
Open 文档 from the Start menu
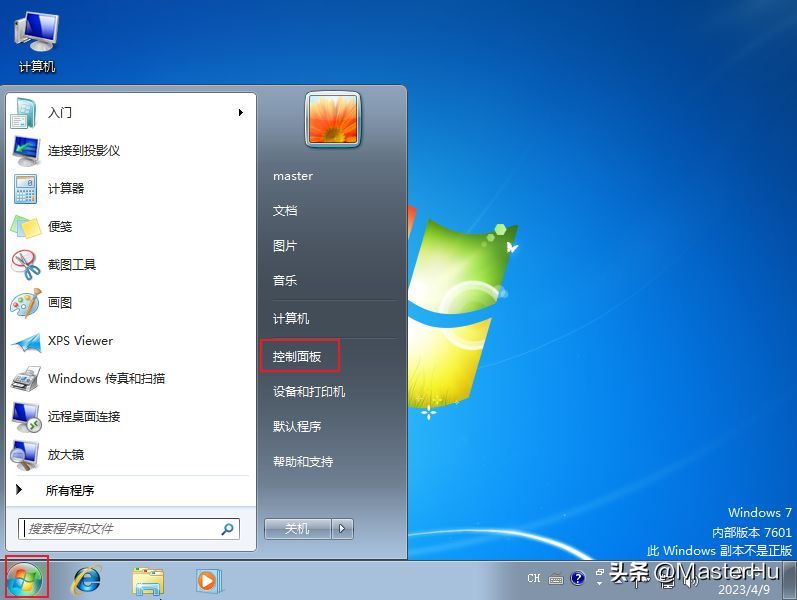[x=285, y=211]
